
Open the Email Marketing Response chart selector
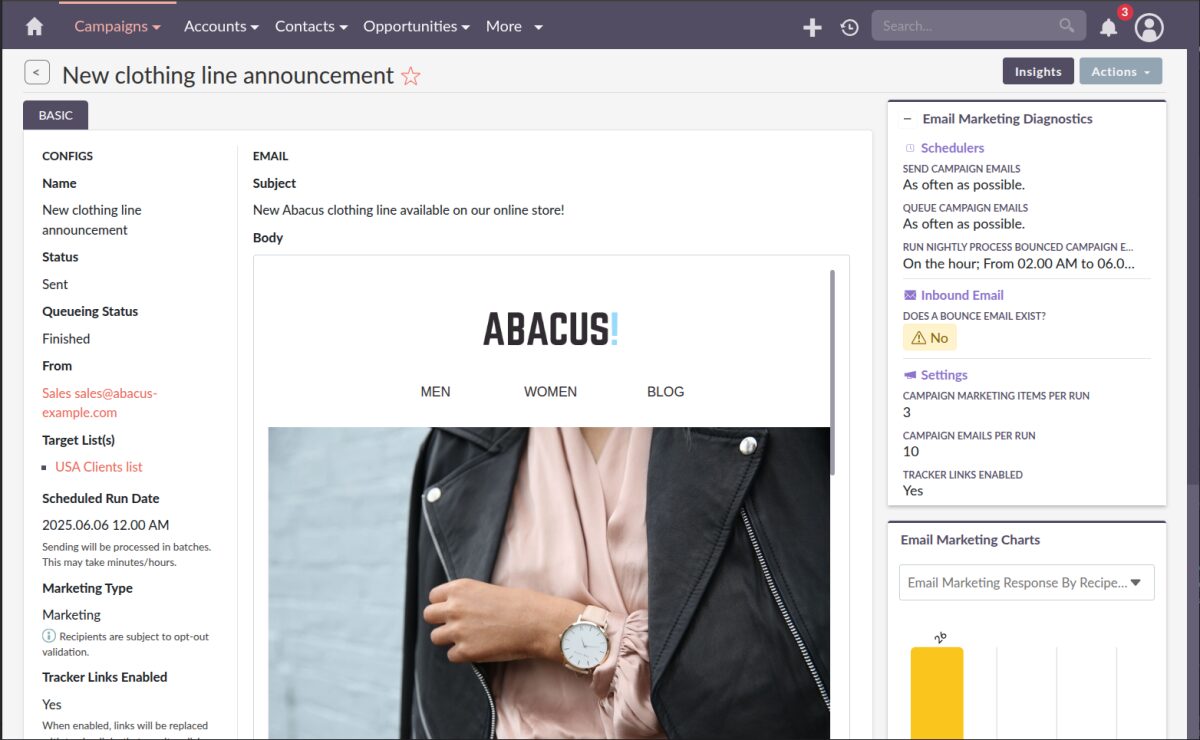pyautogui.click(x=1026, y=583)
